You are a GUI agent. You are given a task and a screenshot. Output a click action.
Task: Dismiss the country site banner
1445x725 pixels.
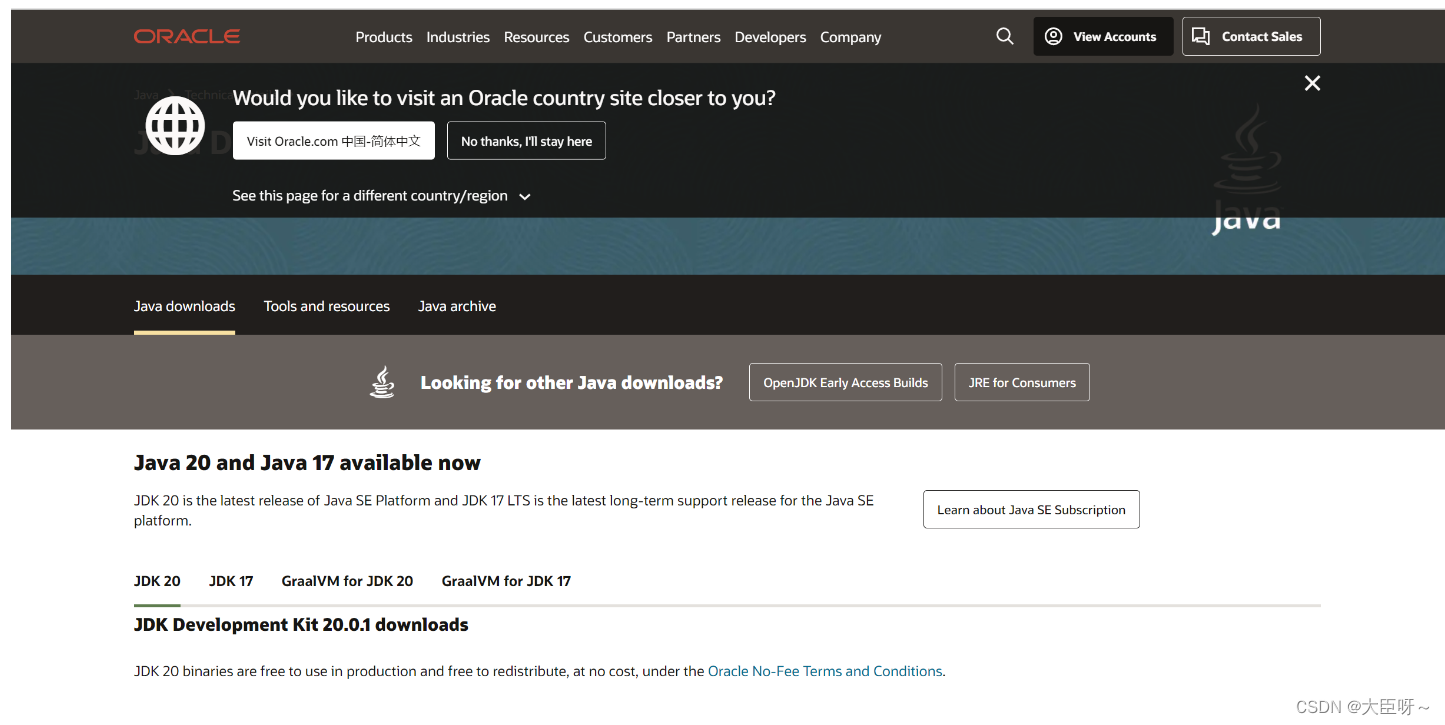pos(1312,83)
